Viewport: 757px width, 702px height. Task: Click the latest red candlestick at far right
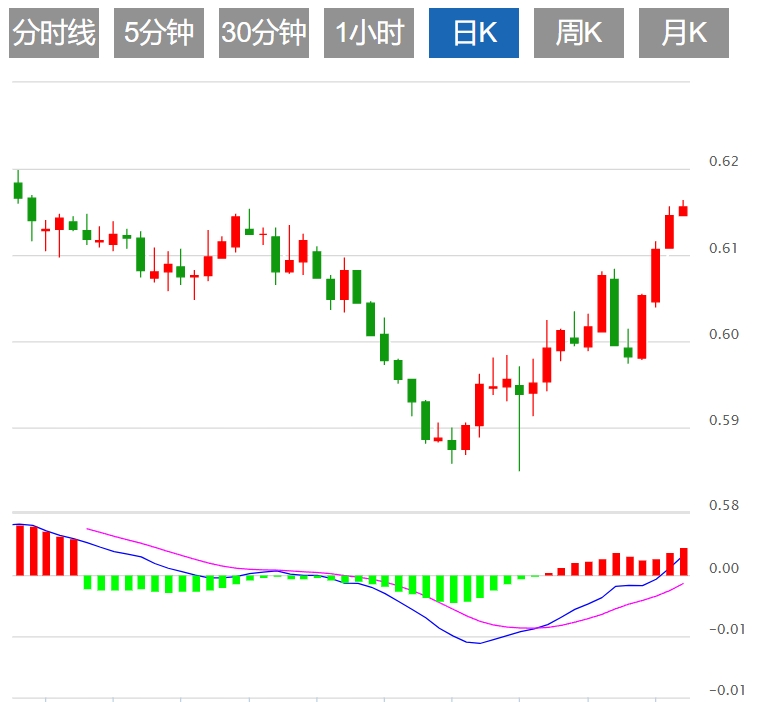684,210
